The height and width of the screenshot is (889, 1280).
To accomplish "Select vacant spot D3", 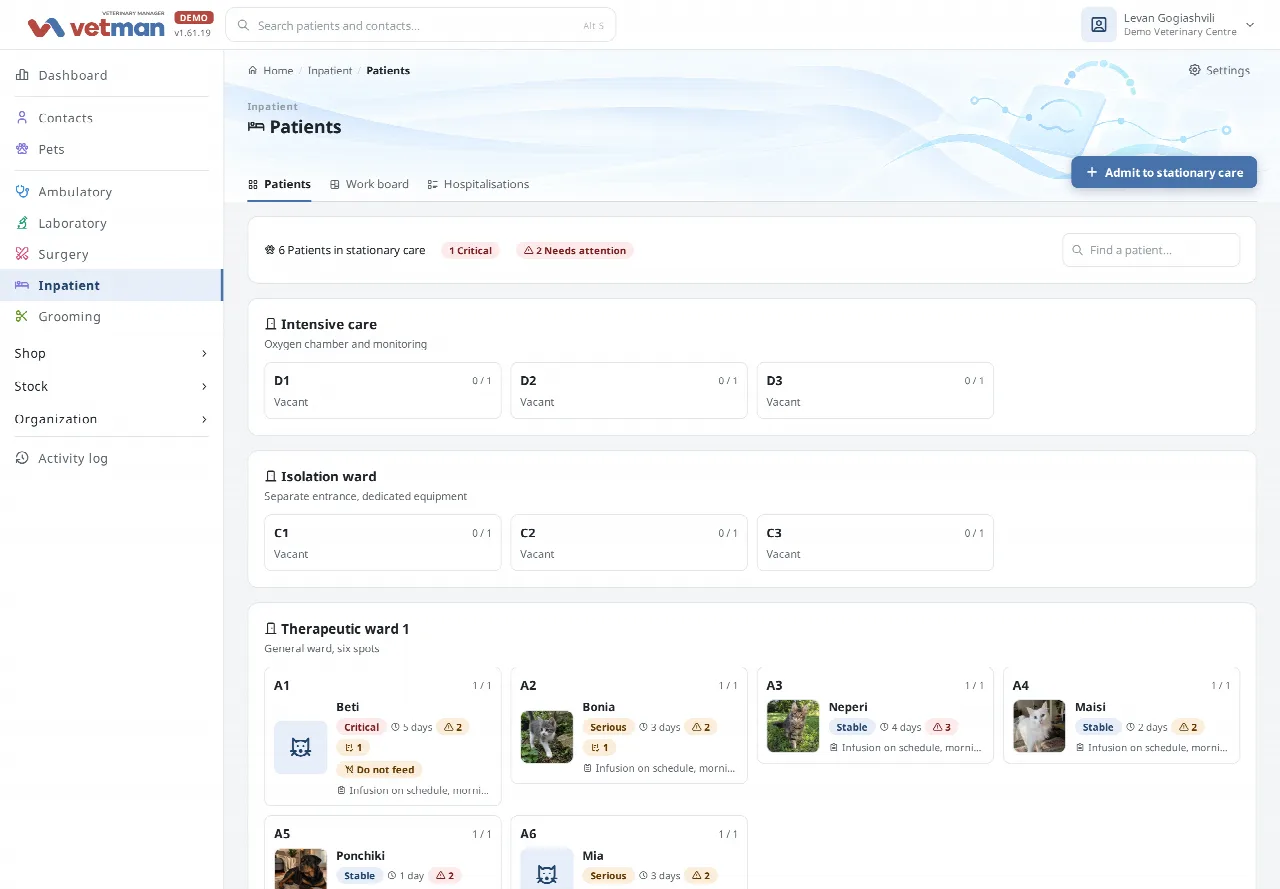I will (x=875, y=390).
